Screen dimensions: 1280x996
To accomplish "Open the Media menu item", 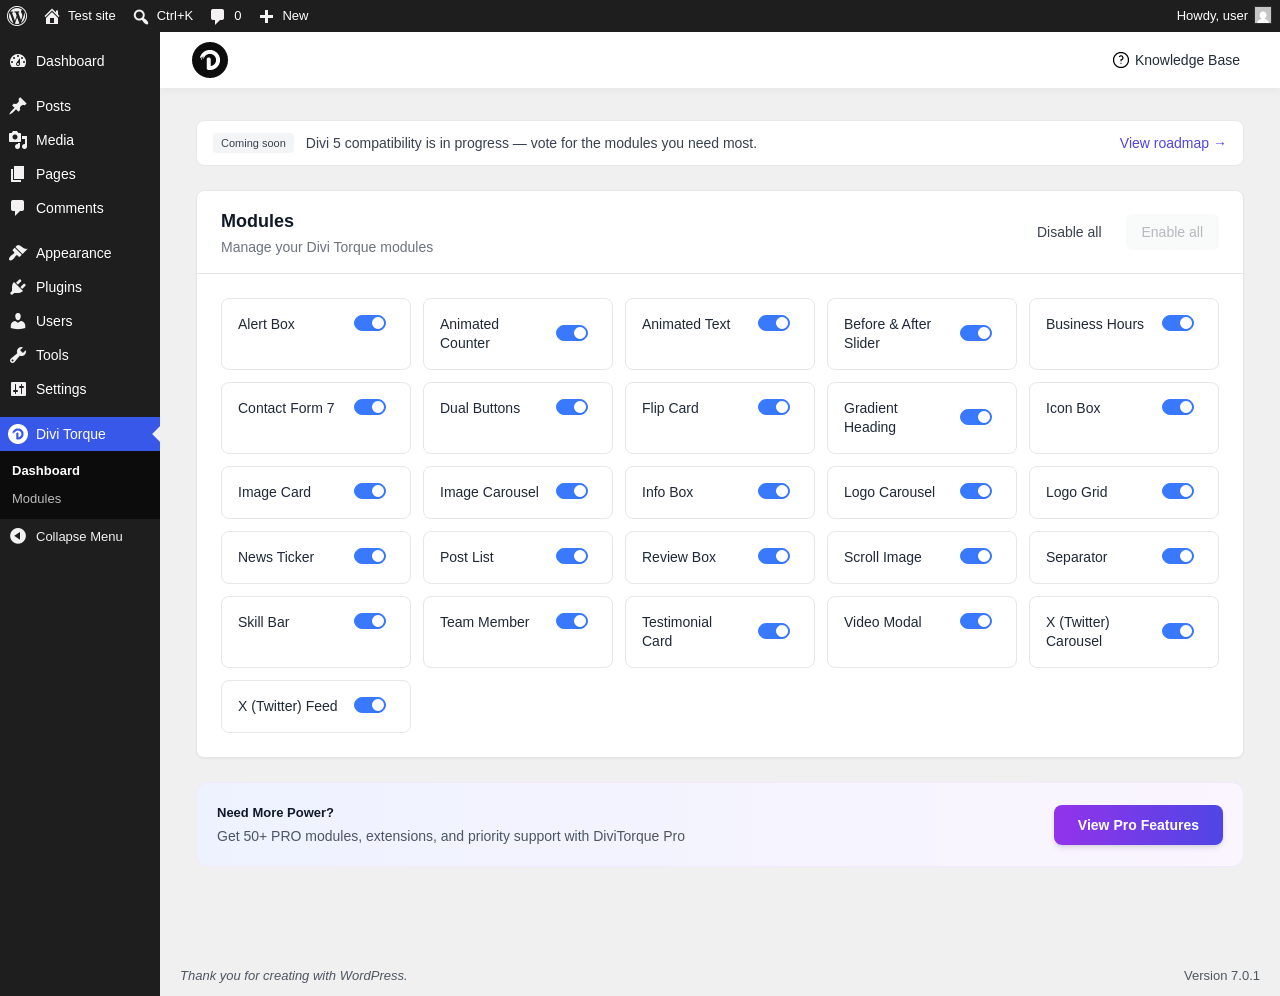I will pos(80,140).
